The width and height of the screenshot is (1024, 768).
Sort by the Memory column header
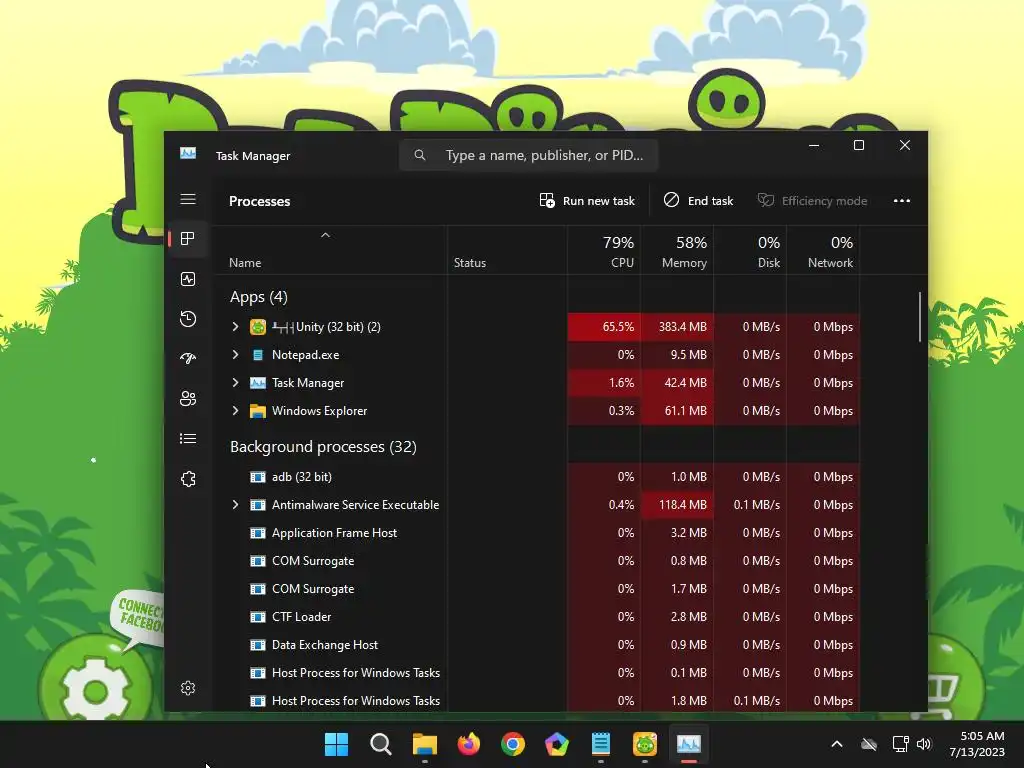click(x=677, y=251)
